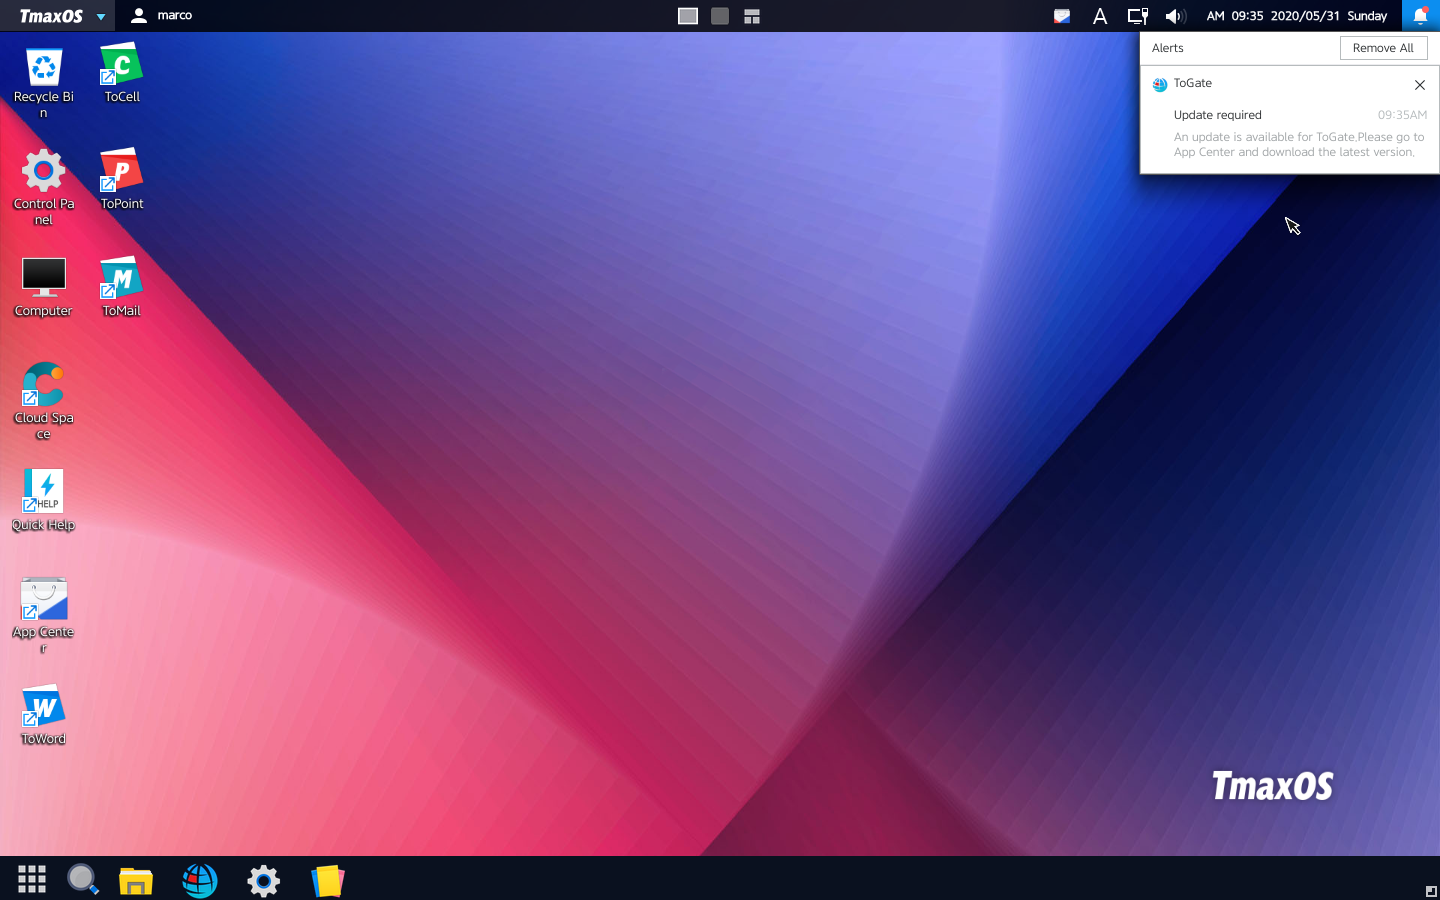This screenshot has width=1440, height=900.
Task: Click the notification bell icon
Action: click(x=1421, y=15)
